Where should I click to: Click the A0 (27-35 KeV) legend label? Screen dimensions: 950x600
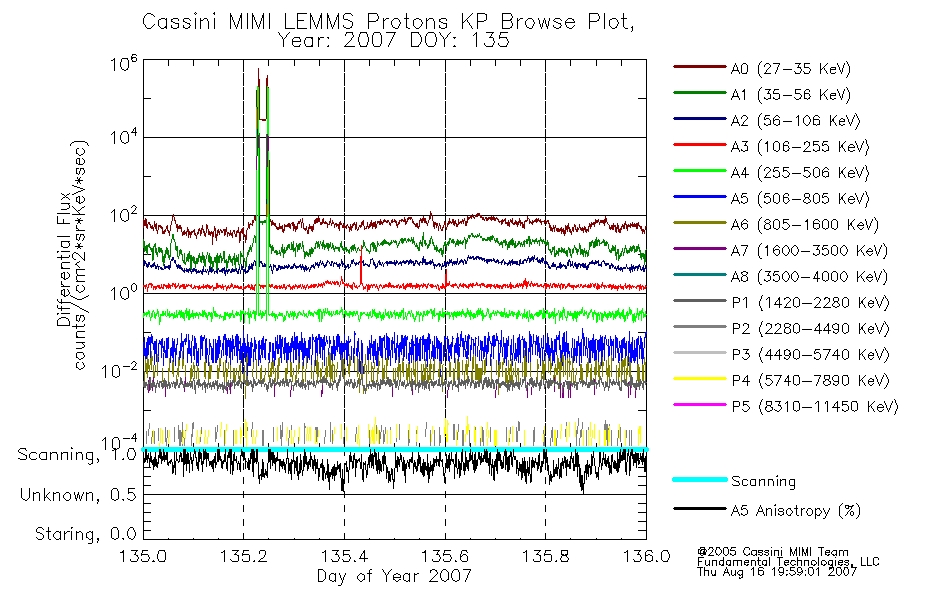pos(790,69)
